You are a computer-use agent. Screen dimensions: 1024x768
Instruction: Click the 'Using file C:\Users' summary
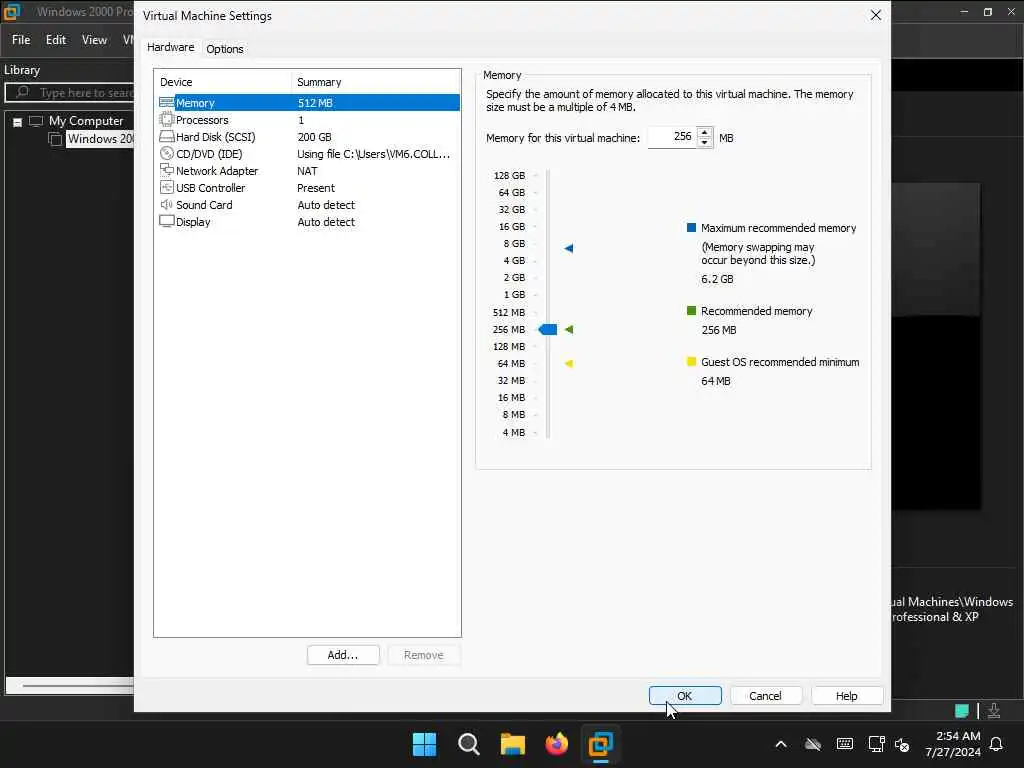point(374,153)
